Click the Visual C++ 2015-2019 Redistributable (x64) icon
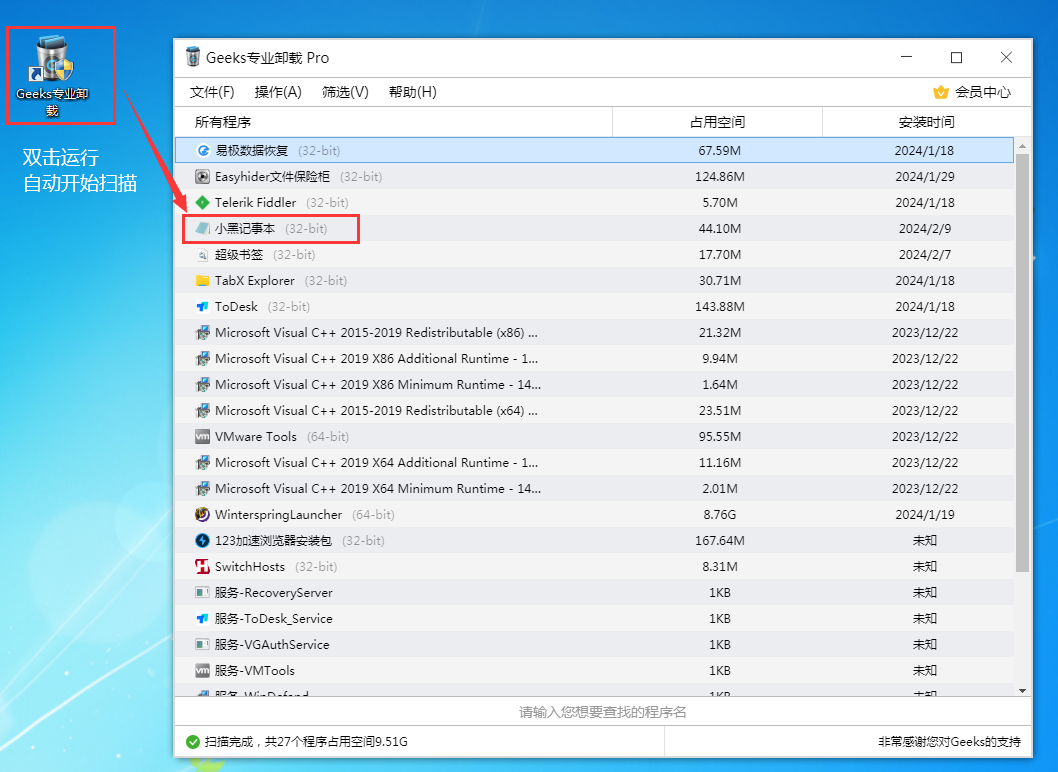The height and width of the screenshot is (772, 1058). (202, 411)
